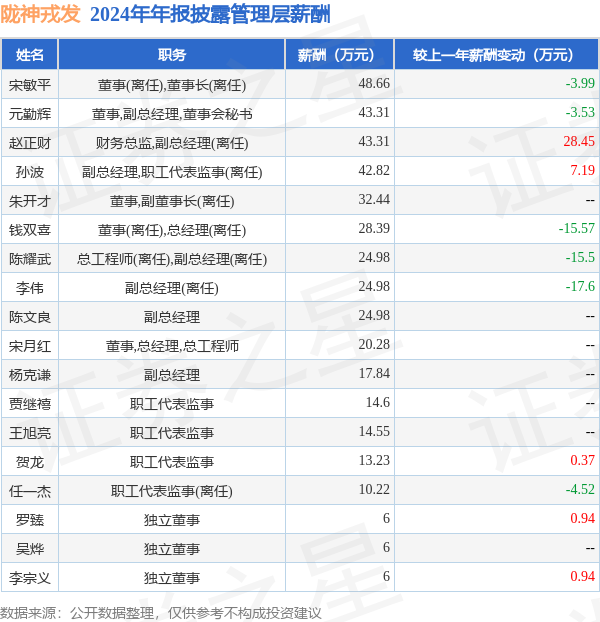
Task: Click salary value 43.31 in 元勤辉 row
Action: (374, 112)
